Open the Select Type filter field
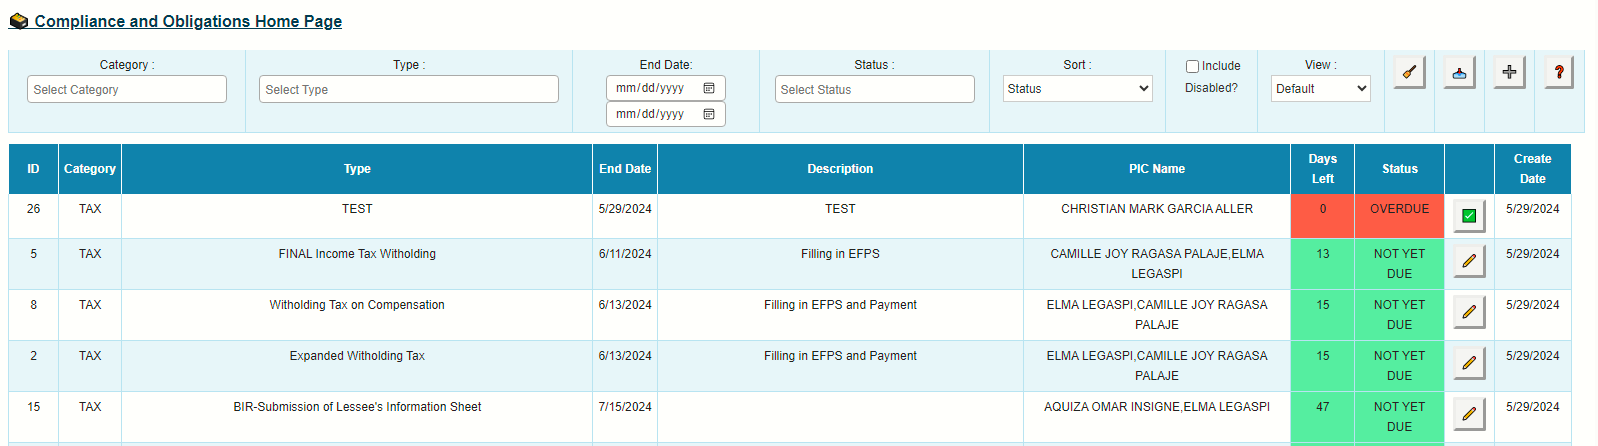 (x=408, y=90)
